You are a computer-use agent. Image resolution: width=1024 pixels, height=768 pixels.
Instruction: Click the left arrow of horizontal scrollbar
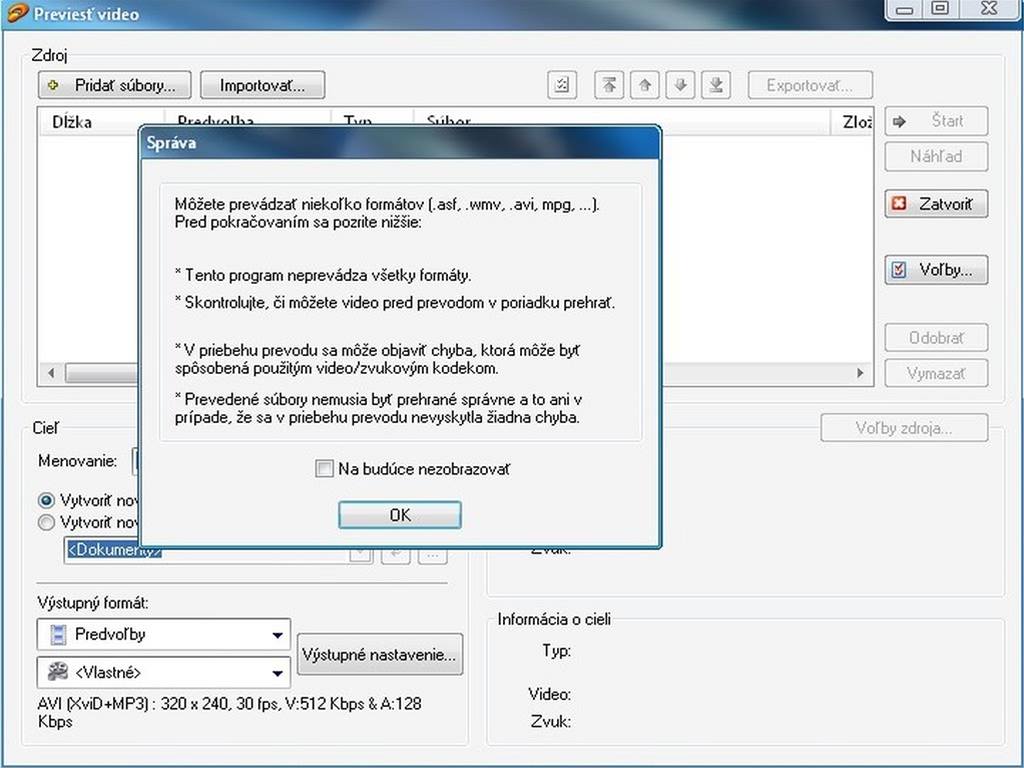click(51, 373)
